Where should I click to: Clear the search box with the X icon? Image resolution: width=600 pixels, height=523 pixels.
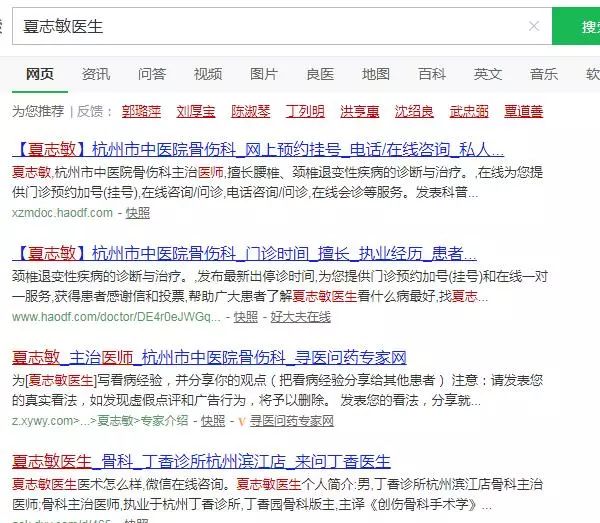[x=534, y=26]
